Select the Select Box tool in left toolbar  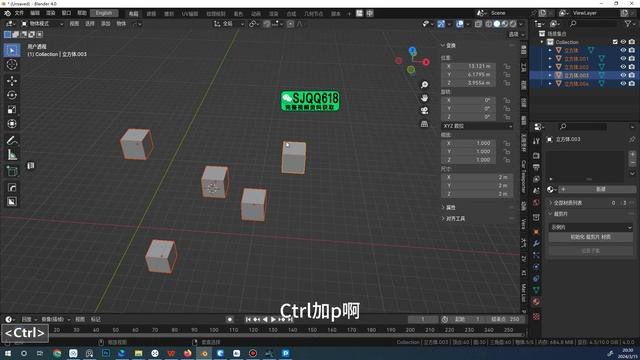coord(12,50)
